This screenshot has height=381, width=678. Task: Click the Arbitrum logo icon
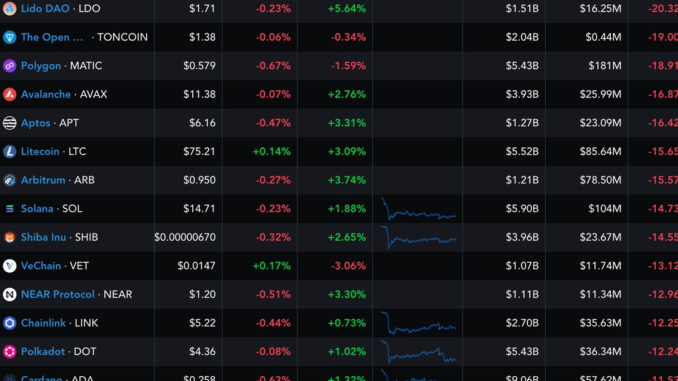pyautogui.click(x=10, y=180)
